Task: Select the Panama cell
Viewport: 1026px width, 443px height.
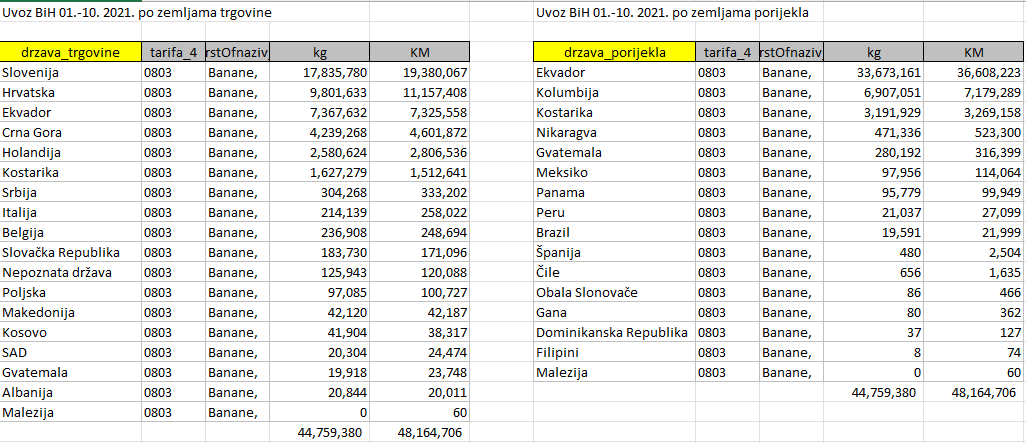Action: [x=614, y=193]
